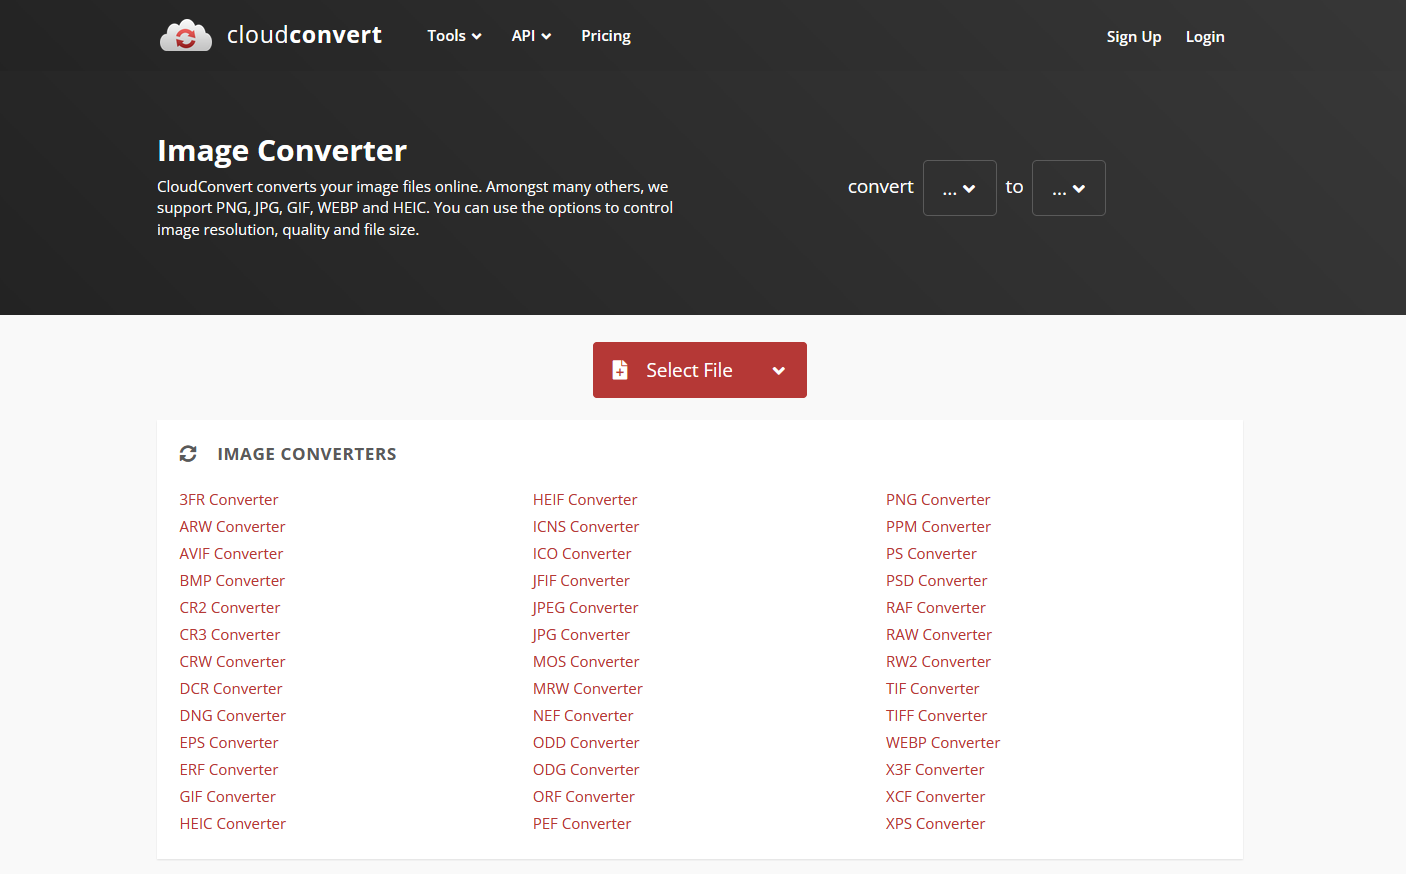The width and height of the screenshot is (1406, 874).
Task: Click the file-plus icon on Select File
Action: pyautogui.click(x=620, y=370)
